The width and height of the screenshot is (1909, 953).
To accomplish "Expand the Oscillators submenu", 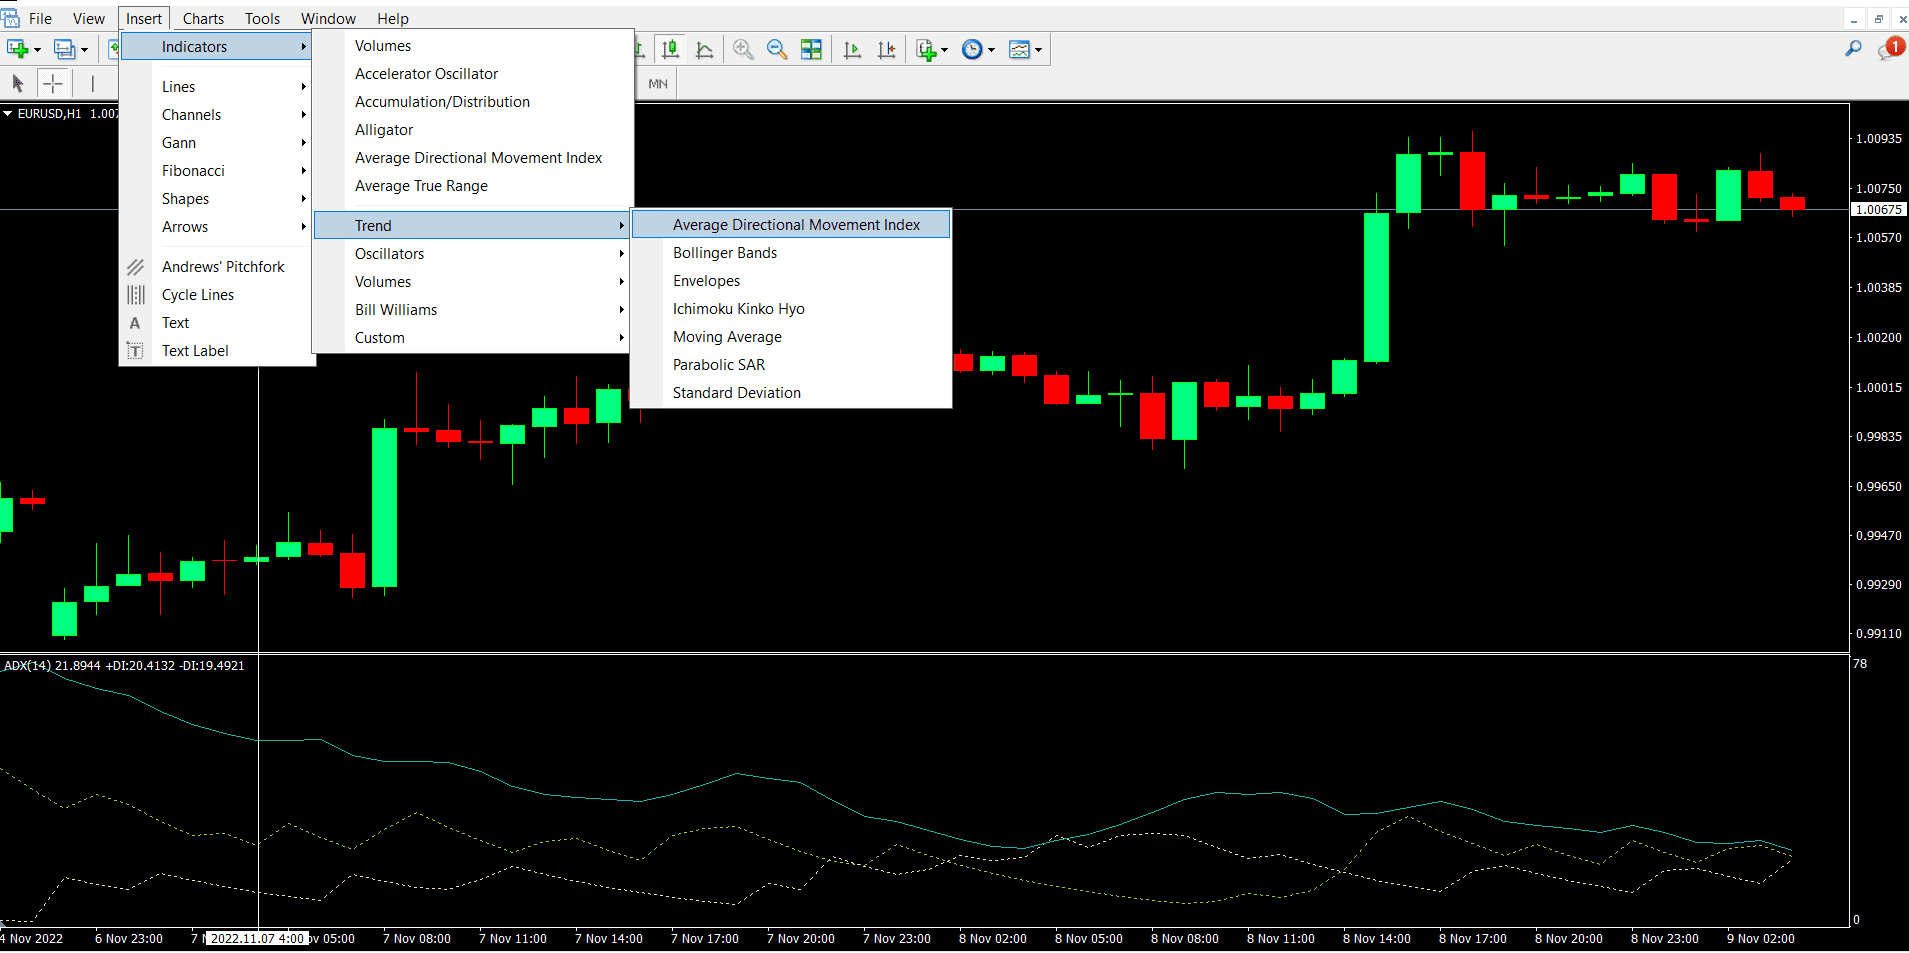I will point(471,254).
